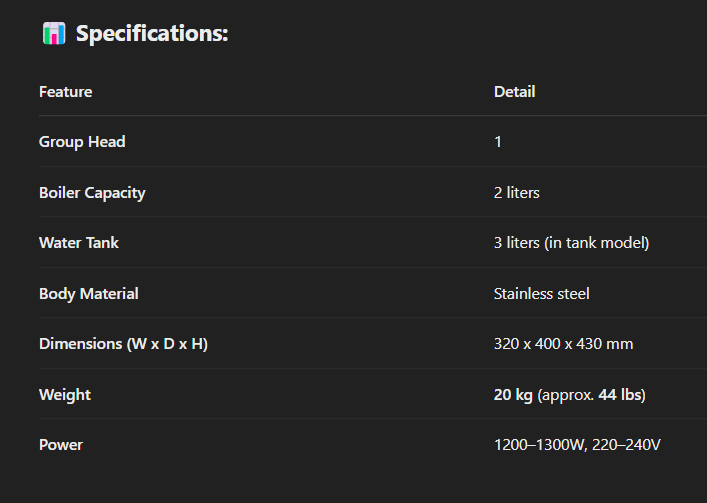
Task: Click the 2 liters value
Action: pos(517,193)
